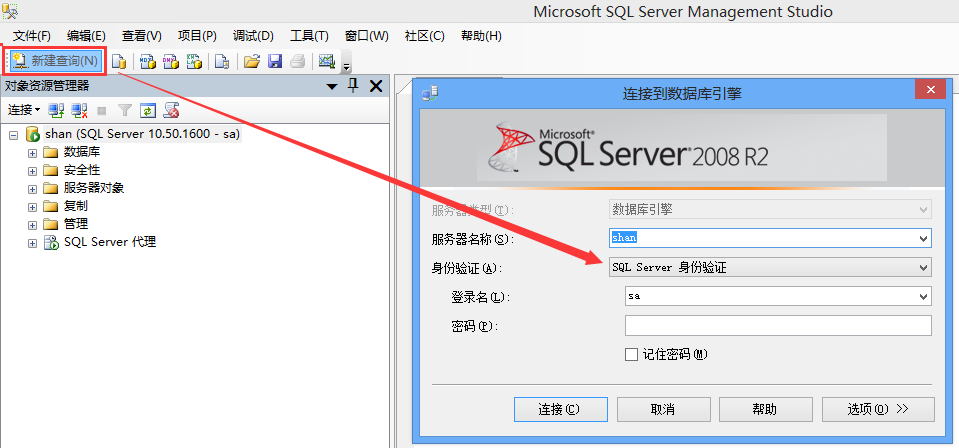The image size is (959, 448).
Task: Expand the 复制 folder node
Action: point(32,206)
